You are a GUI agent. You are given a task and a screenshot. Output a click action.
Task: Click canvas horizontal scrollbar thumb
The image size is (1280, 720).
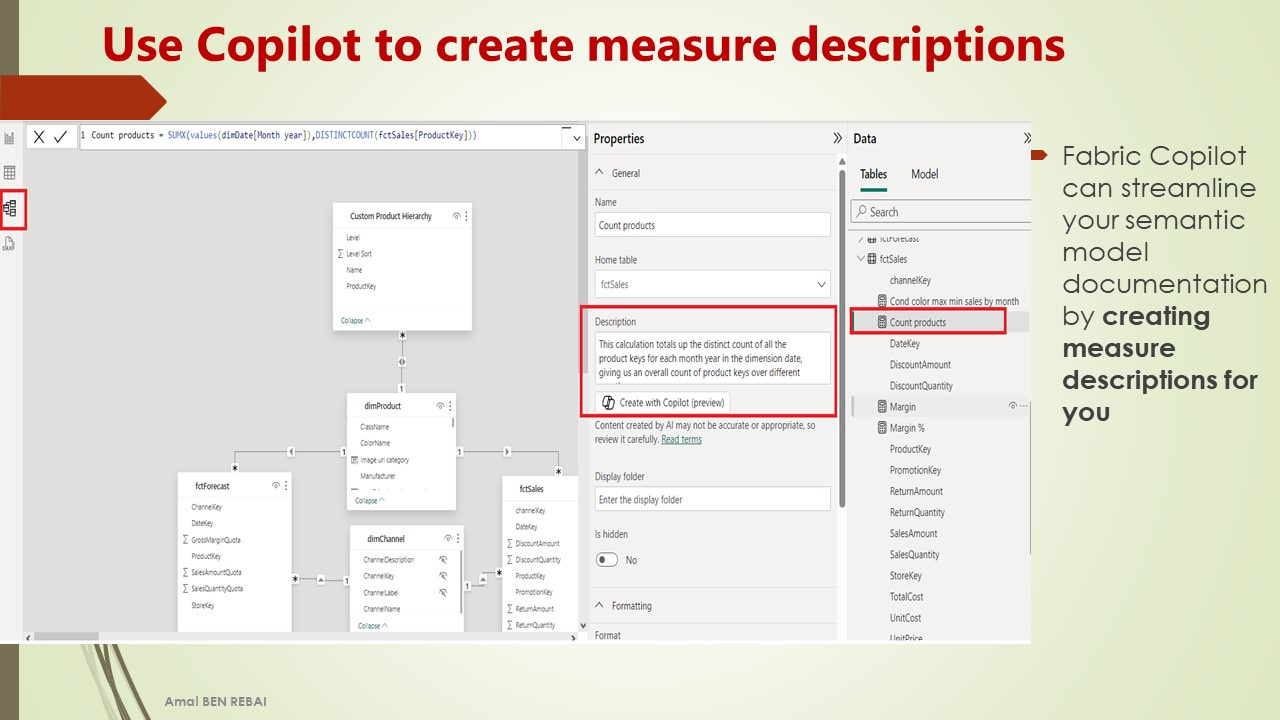pyautogui.click(x=67, y=636)
